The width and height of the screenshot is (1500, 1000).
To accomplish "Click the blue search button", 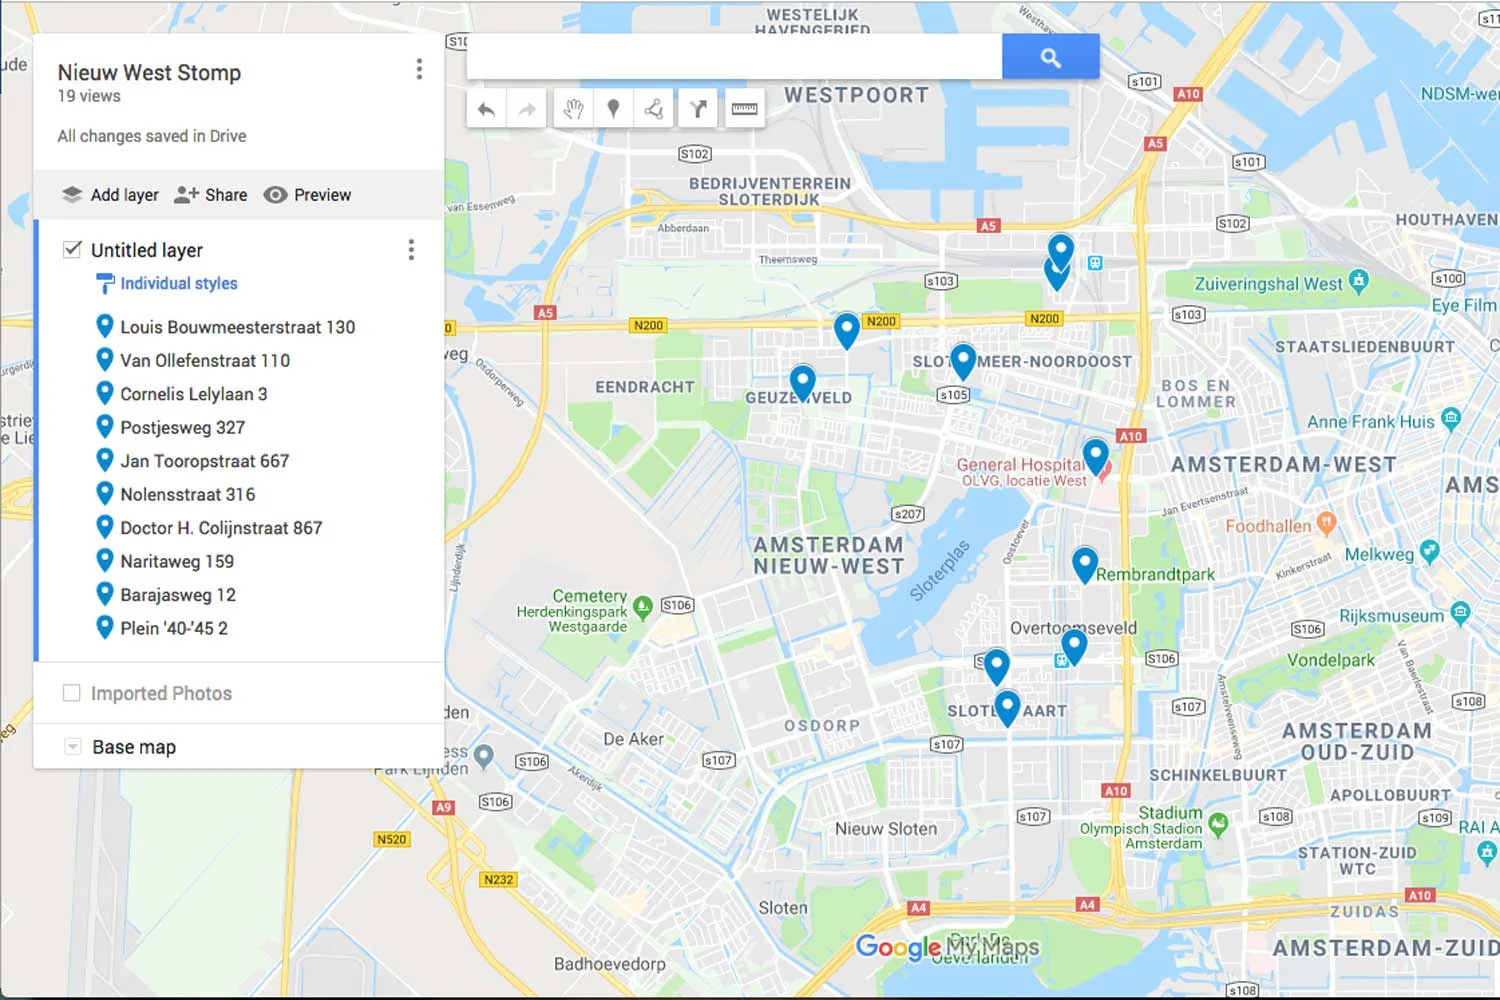I will pos(1050,58).
